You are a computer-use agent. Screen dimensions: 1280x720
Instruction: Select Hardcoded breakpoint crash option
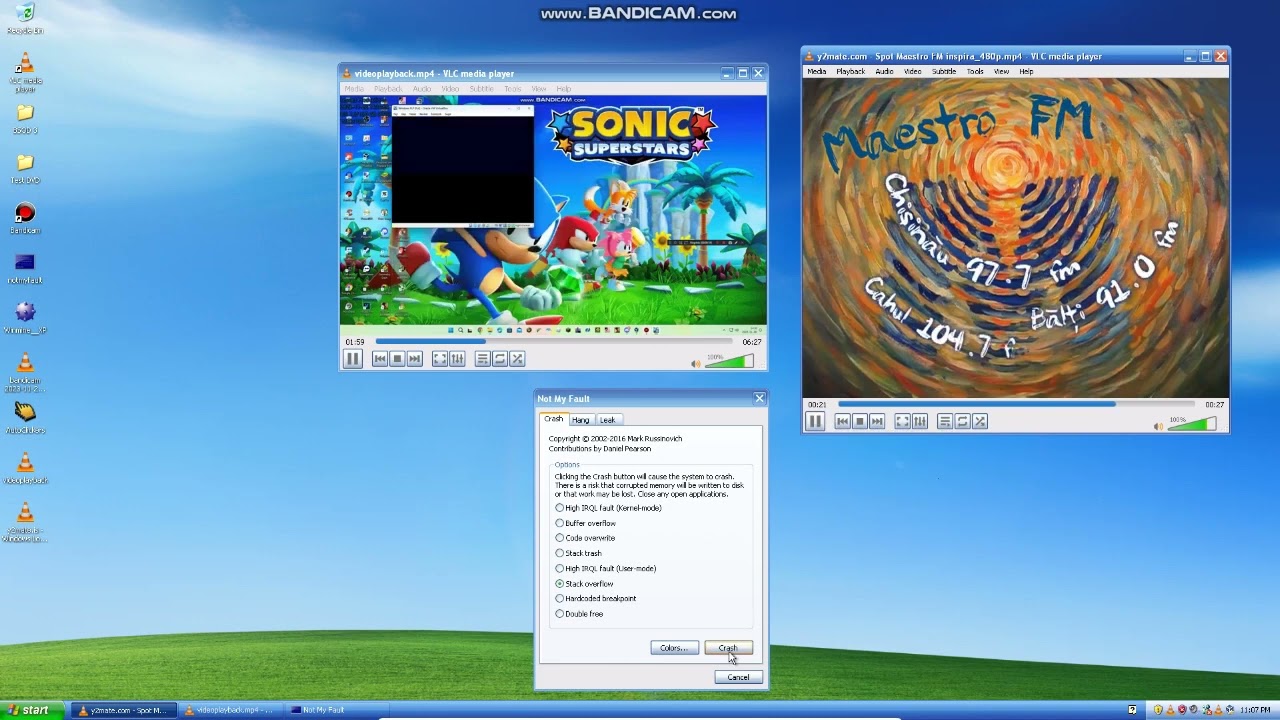pyautogui.click(x=596, y=598)
